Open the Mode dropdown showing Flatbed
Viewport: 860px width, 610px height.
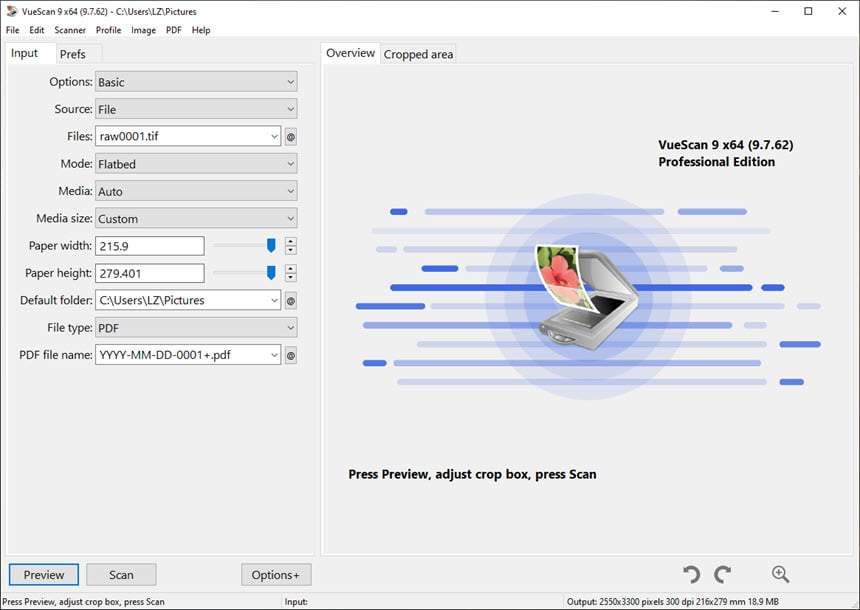click(x=196, y=163)
